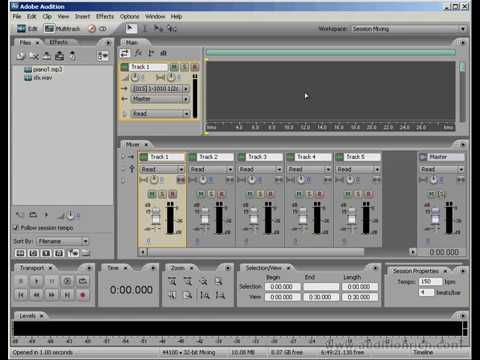Mute Track 5 in Mixer
This screenshot has width=480, height=360.
point(348,194)
